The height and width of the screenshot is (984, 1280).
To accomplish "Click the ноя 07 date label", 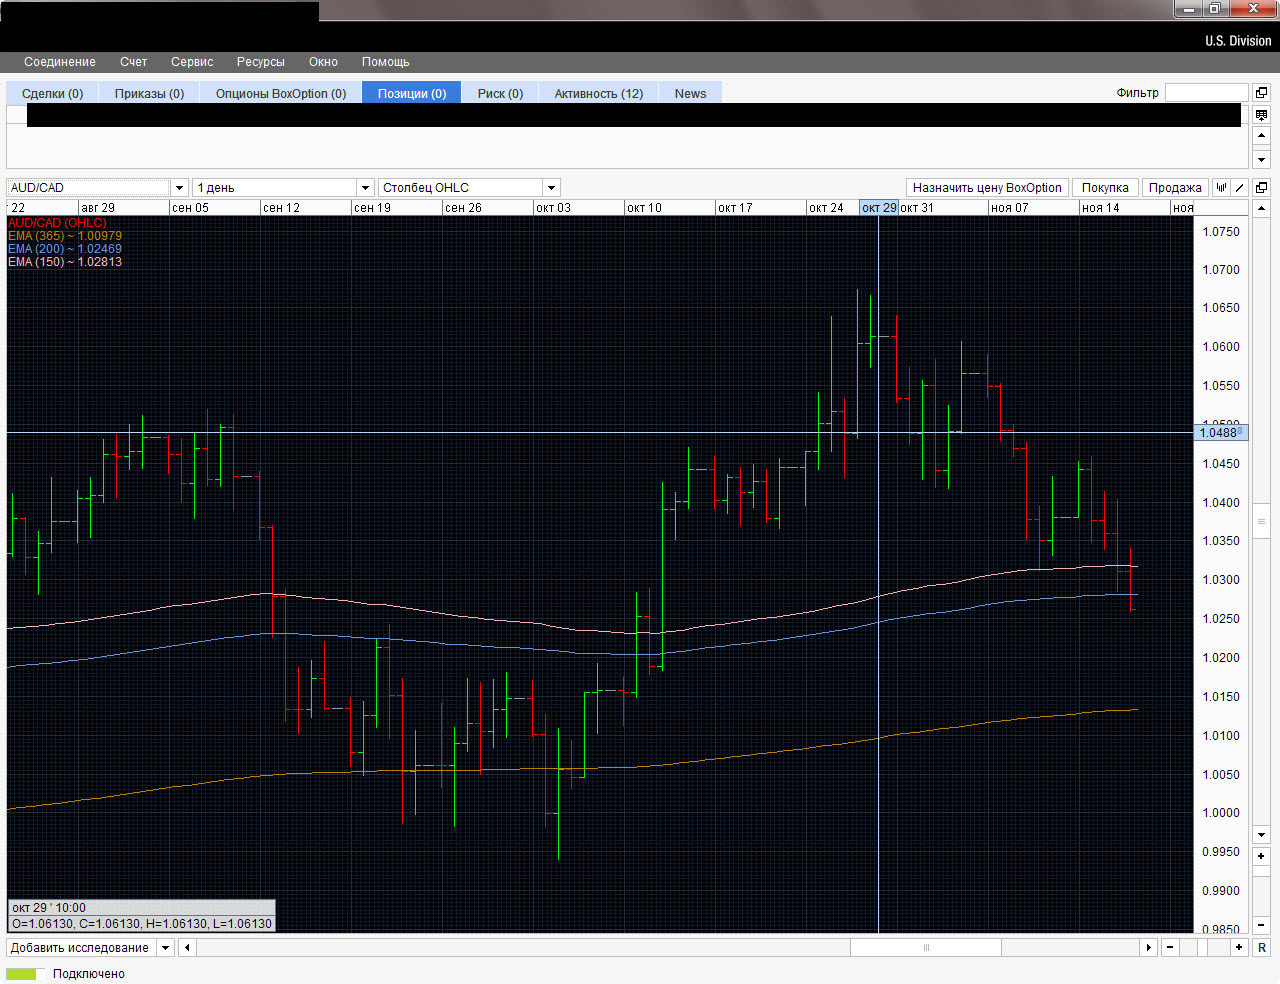I will coord(1009,208).
